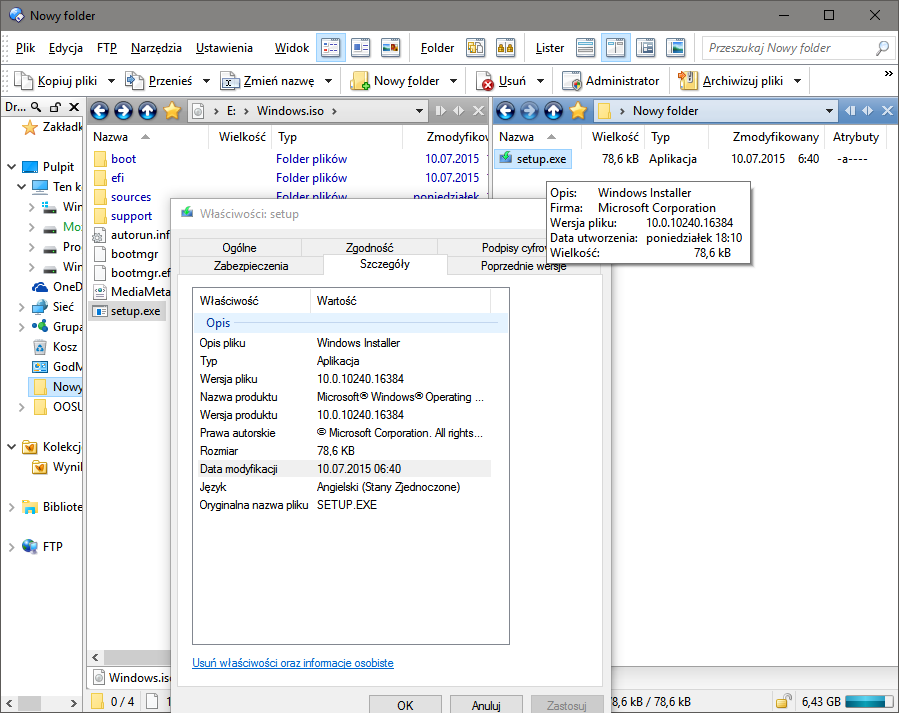Open the path dropdown in the Nowy folder pane
899x713 pixels.
click(x=829, y=111)
